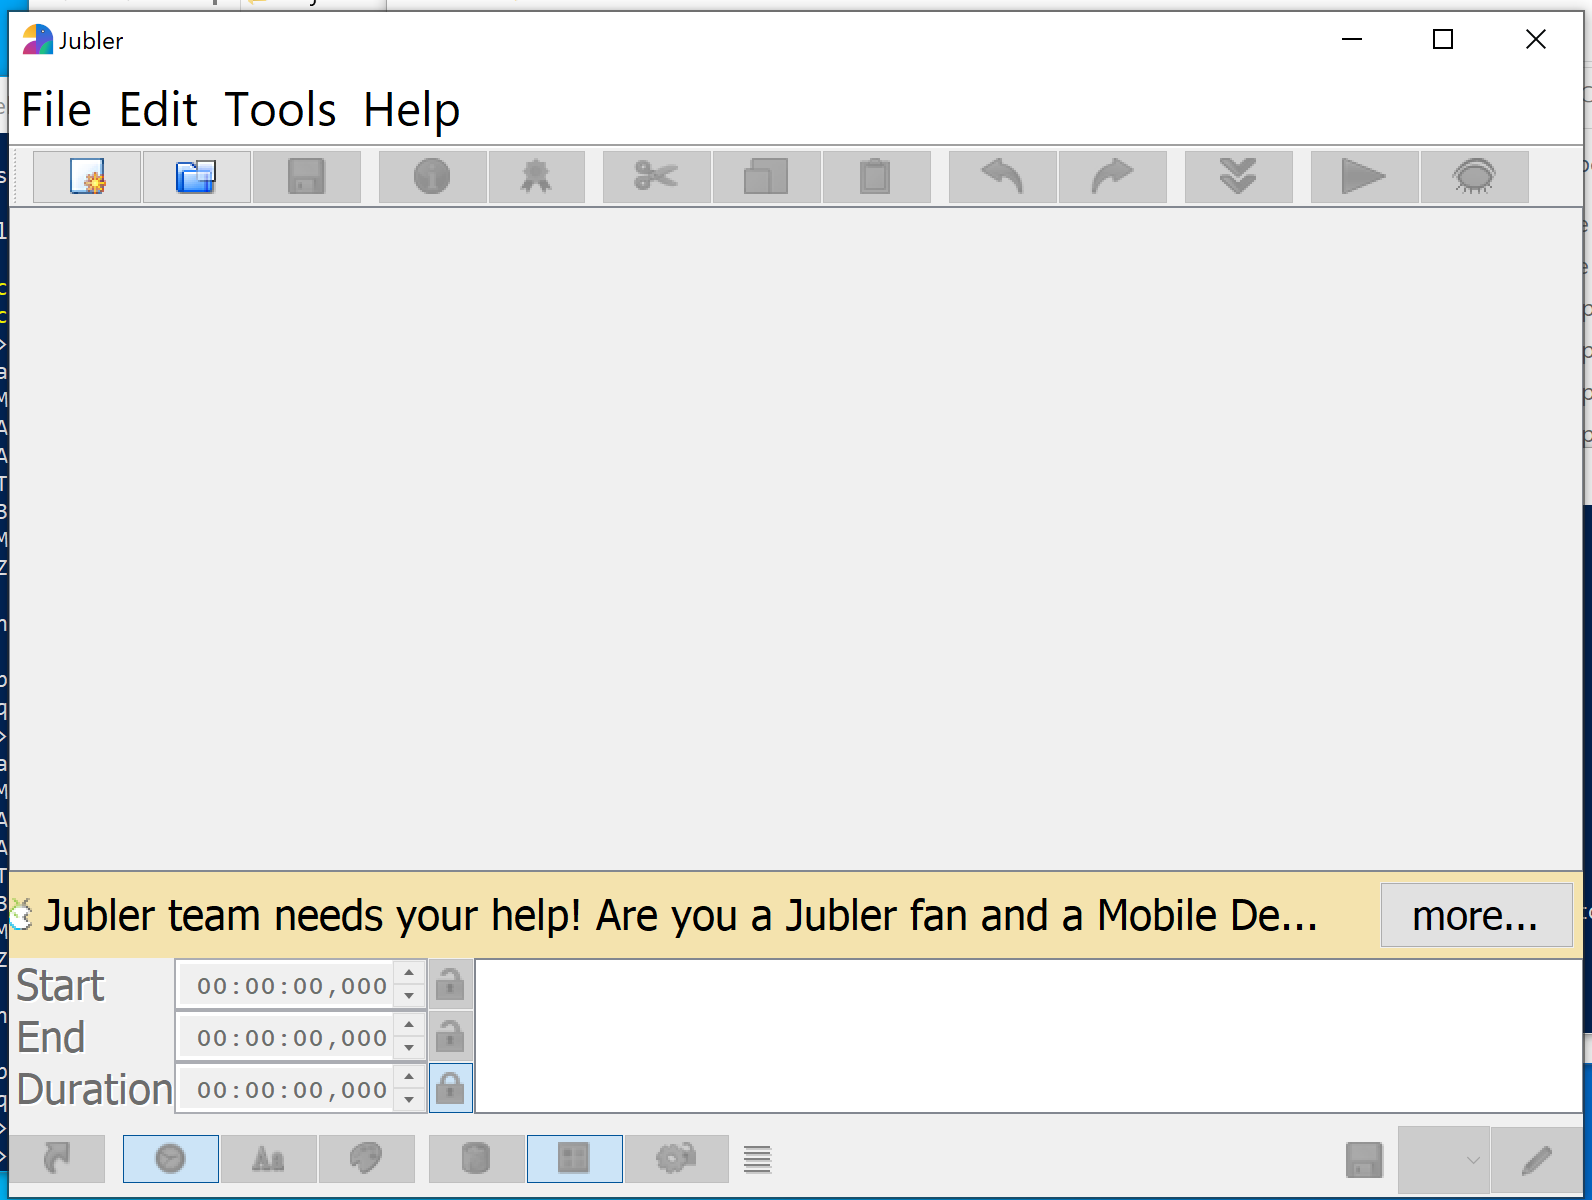This screenshot has height=1200, width=1592.
Task: Close the Jubler window
Action: point(1536,39)
